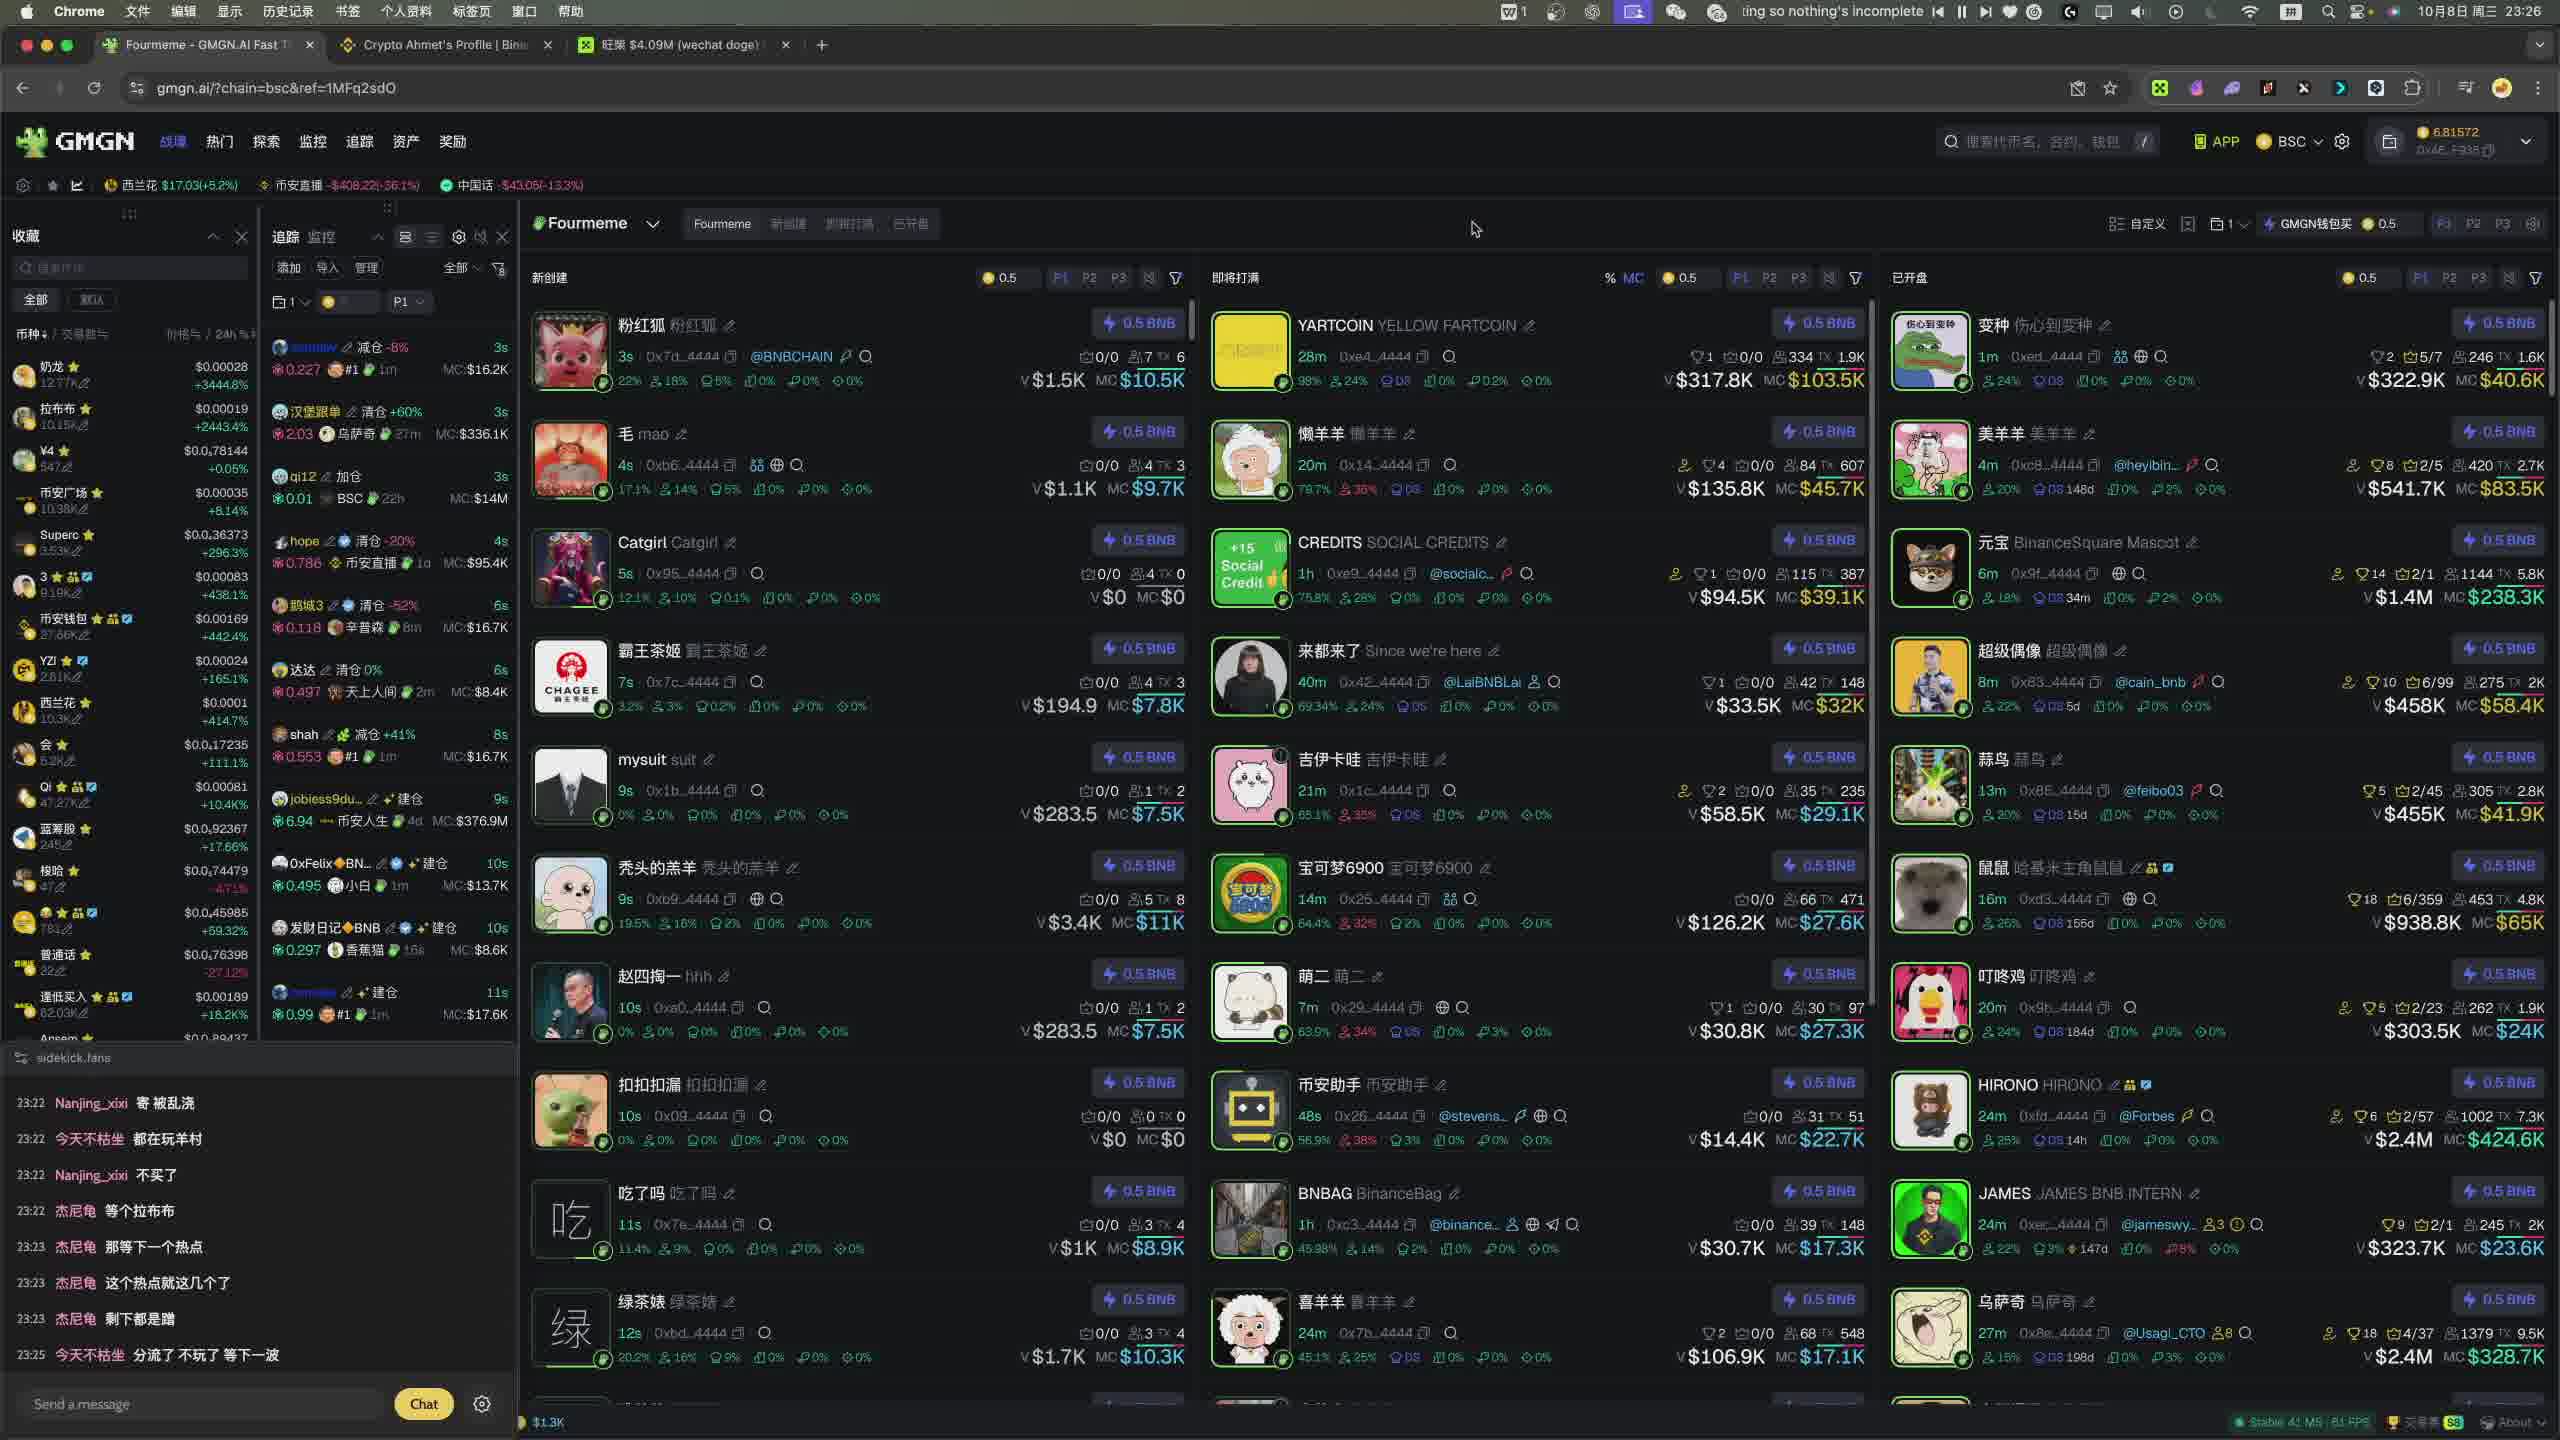
Task: Click 0.5 BNB buy button for YARTCOIN
Action: click(x=1818, y=323)
